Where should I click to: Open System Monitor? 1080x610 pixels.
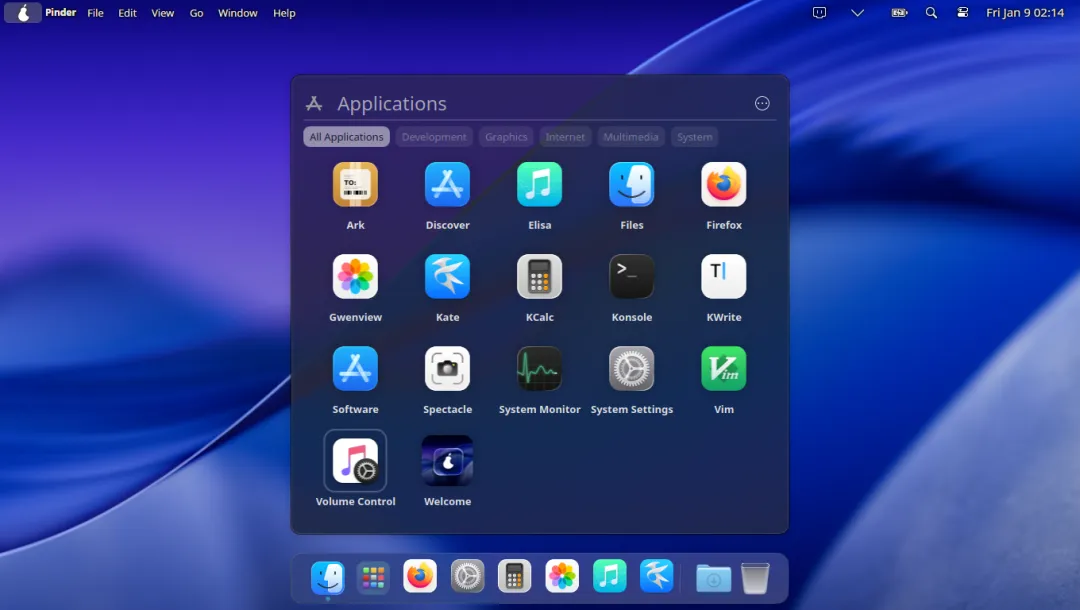(x=539, y=369)
